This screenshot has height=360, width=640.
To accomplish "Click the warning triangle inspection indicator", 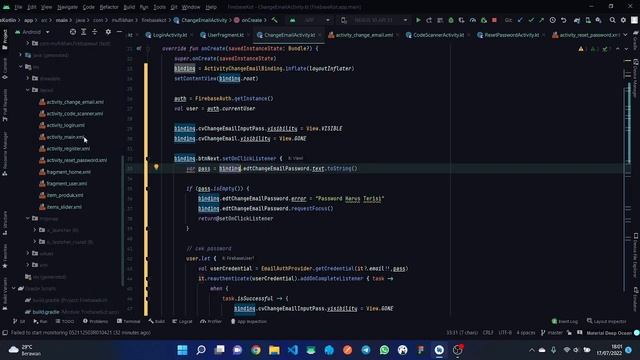I will [581, 49].
